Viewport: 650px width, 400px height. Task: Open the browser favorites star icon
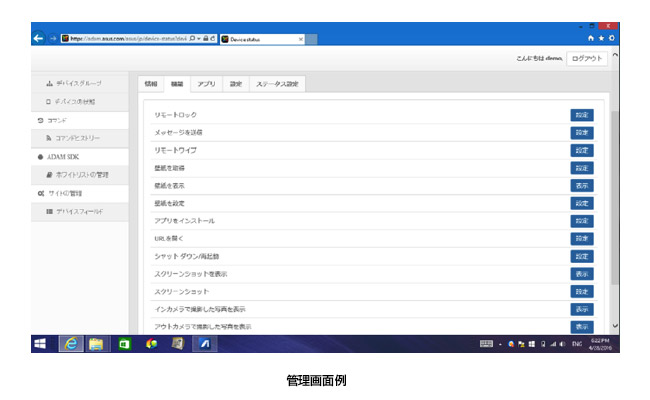601,38
